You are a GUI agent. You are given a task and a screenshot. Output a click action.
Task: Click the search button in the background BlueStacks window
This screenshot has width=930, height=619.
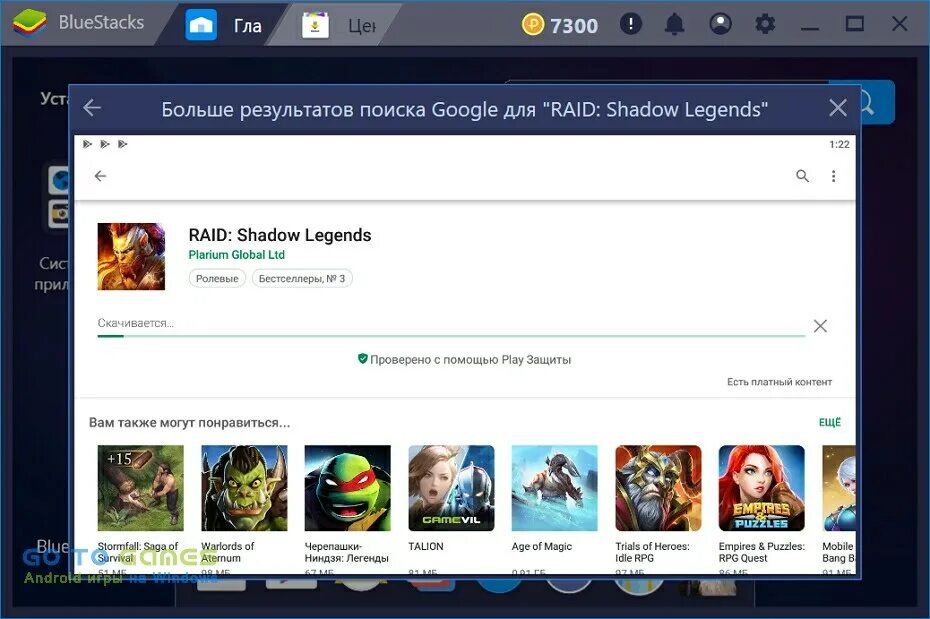877,102
